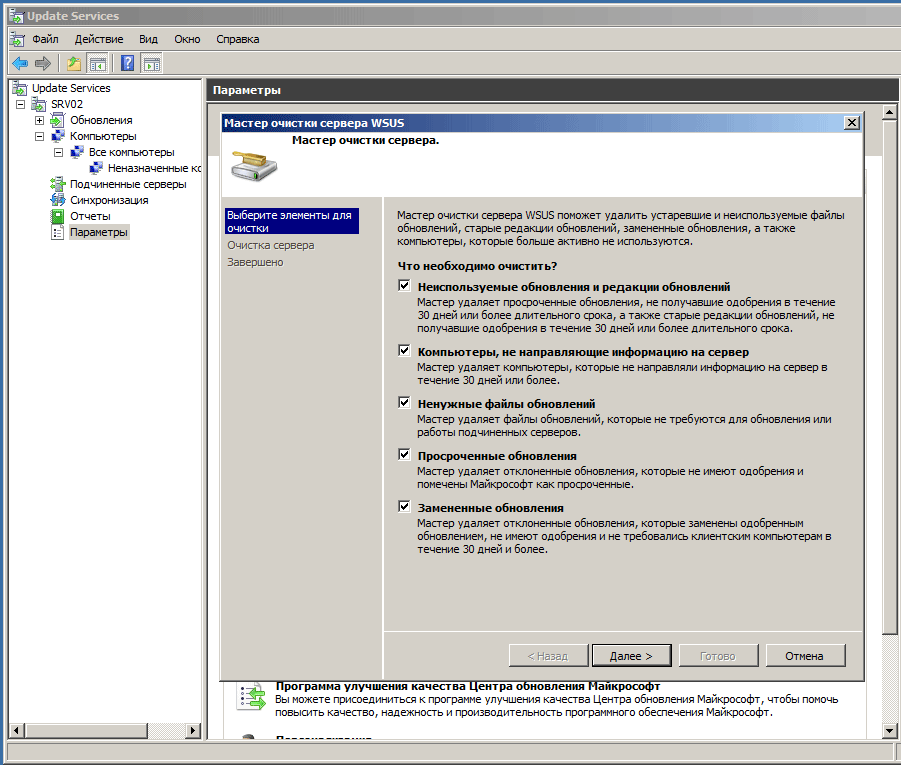This screenshot has width=901, height=765.
Task: Collapse the SRV02 server node
Action: 21,104
